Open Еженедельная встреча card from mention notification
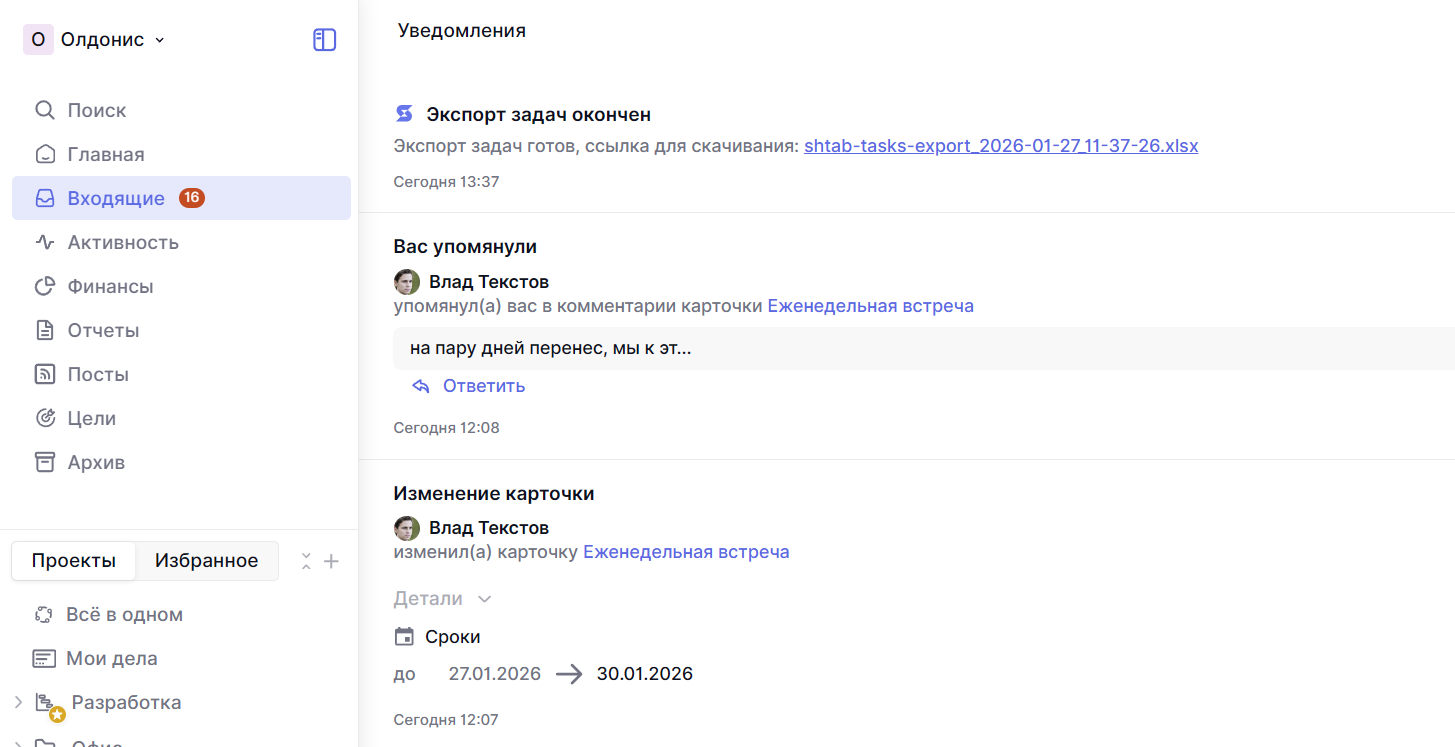Image resolution: width=1455 pixels, height=747 pixels. click(870, 306)
